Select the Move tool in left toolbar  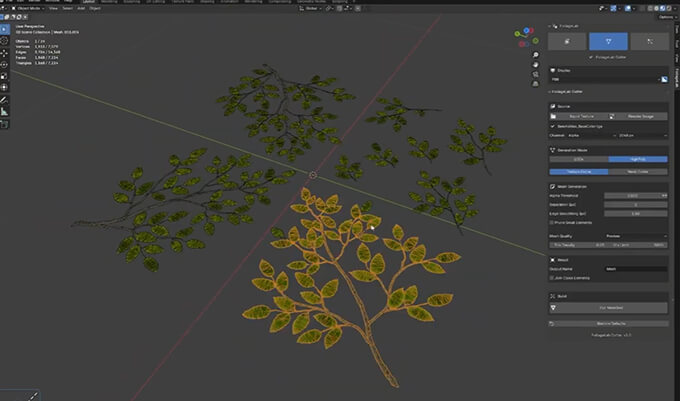[6, 55]
